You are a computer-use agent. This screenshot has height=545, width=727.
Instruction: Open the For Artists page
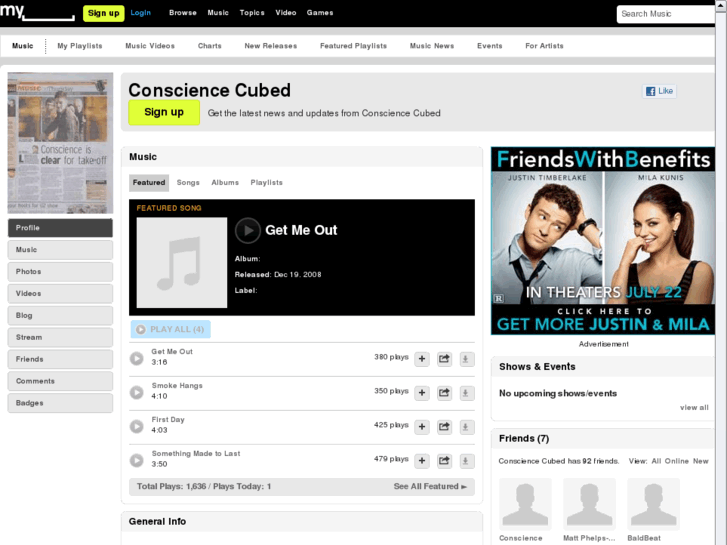click(544, 46)
